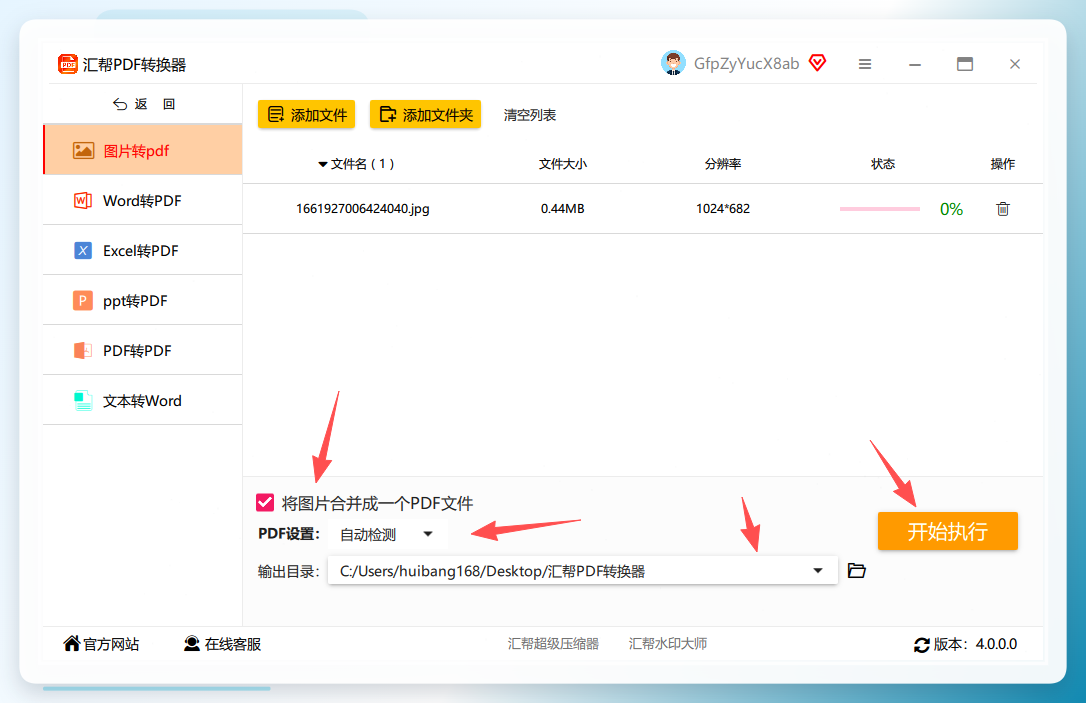Switch to PDF转PDF tab
1086x703 pixels.
point(143,350)
